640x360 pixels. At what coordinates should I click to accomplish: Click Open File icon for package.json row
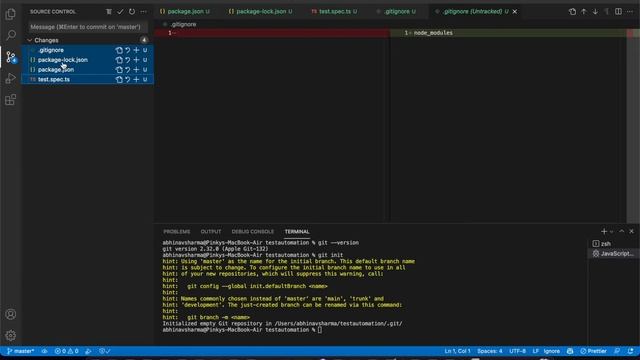pyautogui.click(x=119, y=70)
